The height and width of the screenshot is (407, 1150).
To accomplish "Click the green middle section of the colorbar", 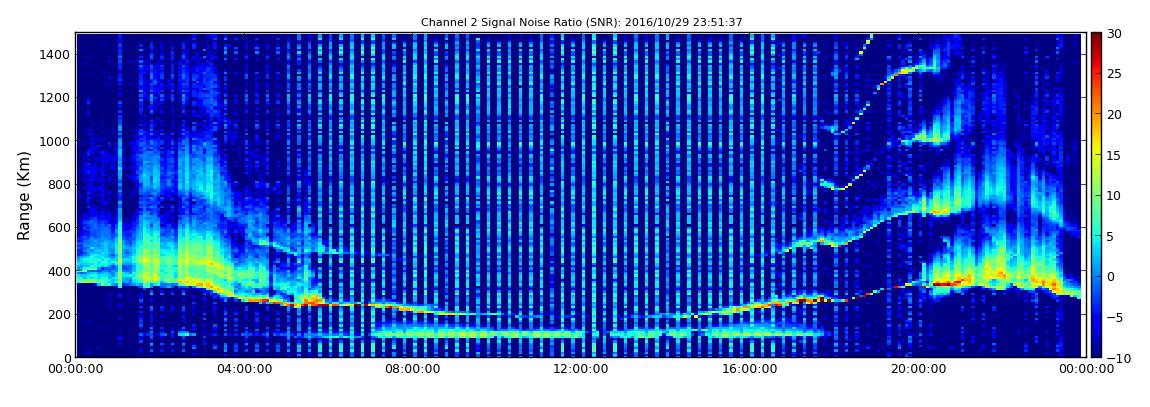I will click(1096, 195).
